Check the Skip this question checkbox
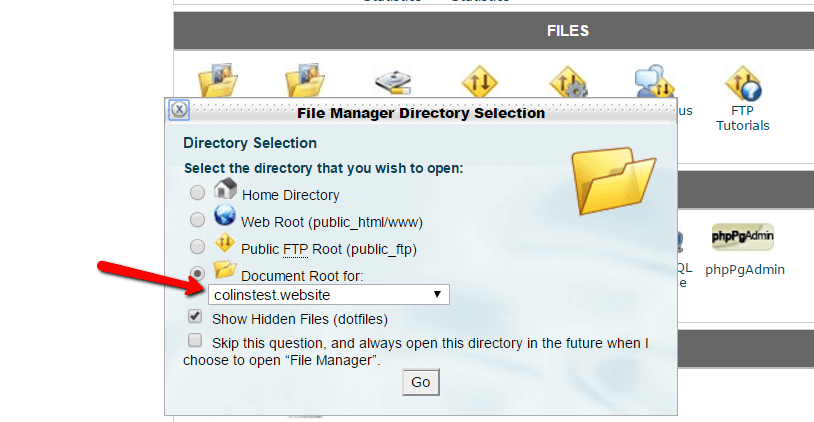 [195, 340]
